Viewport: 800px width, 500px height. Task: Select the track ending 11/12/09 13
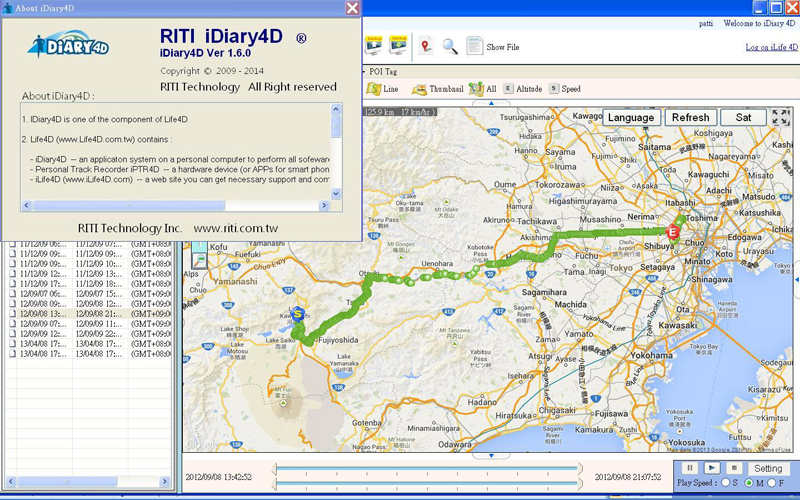click(99, 274)
